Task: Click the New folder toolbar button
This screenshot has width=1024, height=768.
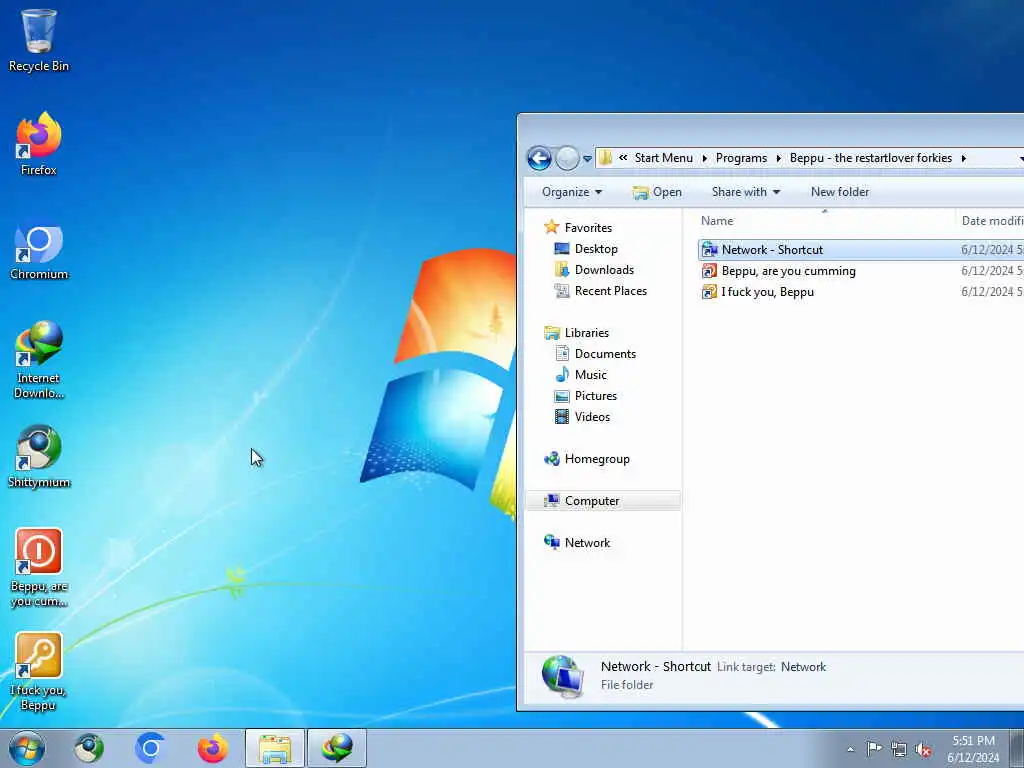Action: point(840,192)
